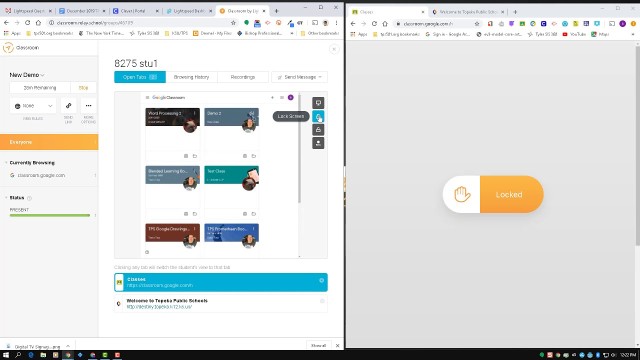Close the Welcome to Topeka Public Schools tab row
This screenshot has width=640, height=360.
coord(322,301)
